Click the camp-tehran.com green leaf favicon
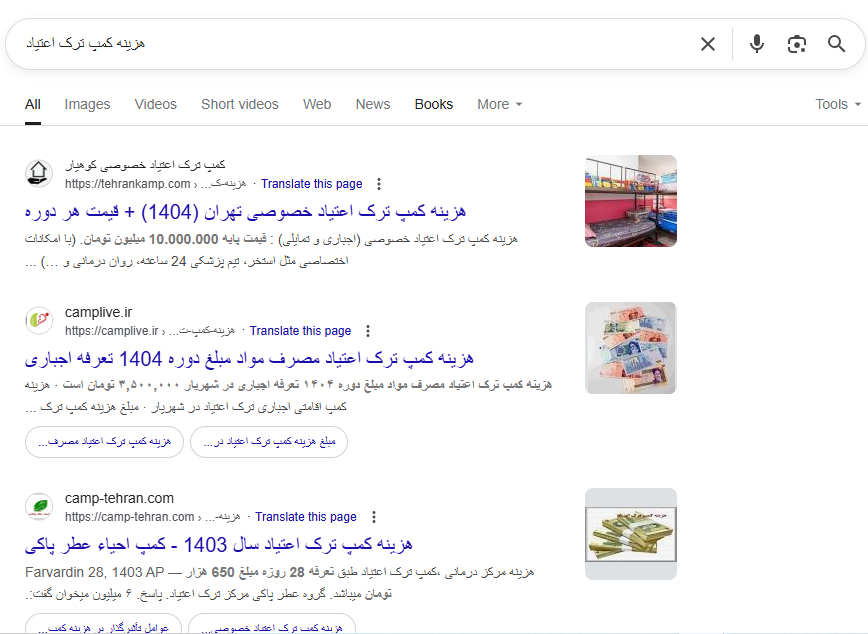Viewport: 868px width, 634px height. pyautogui.click(x=39, y=507)
